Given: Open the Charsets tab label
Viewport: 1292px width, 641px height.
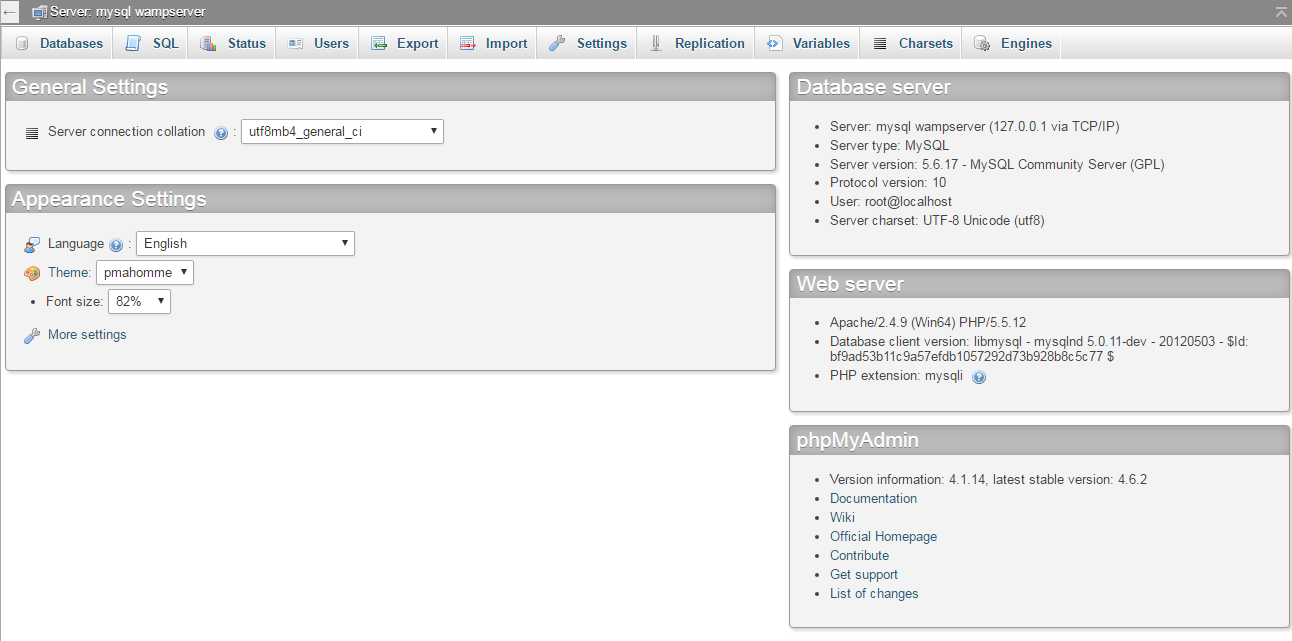Looking at the screenshot, I should coord(926,43).
